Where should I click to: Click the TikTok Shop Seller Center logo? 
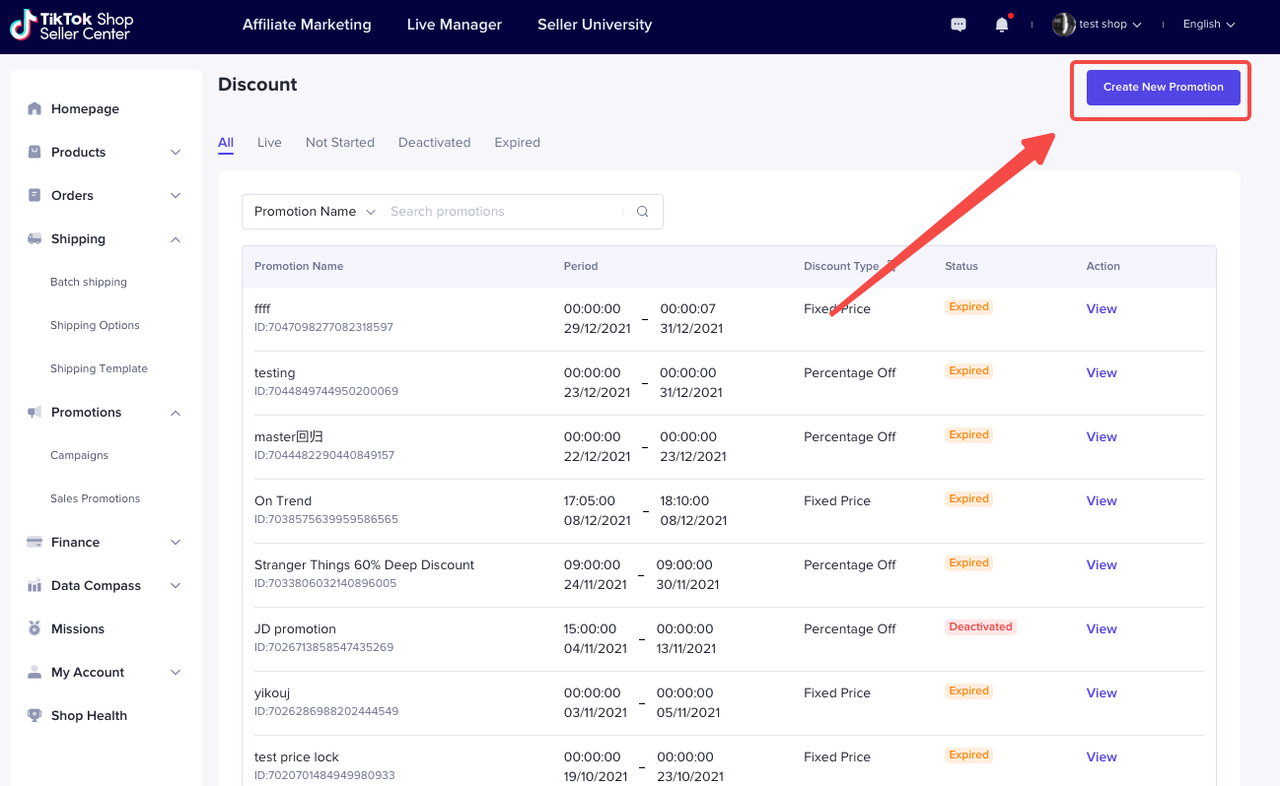click(x=71, y=26)
